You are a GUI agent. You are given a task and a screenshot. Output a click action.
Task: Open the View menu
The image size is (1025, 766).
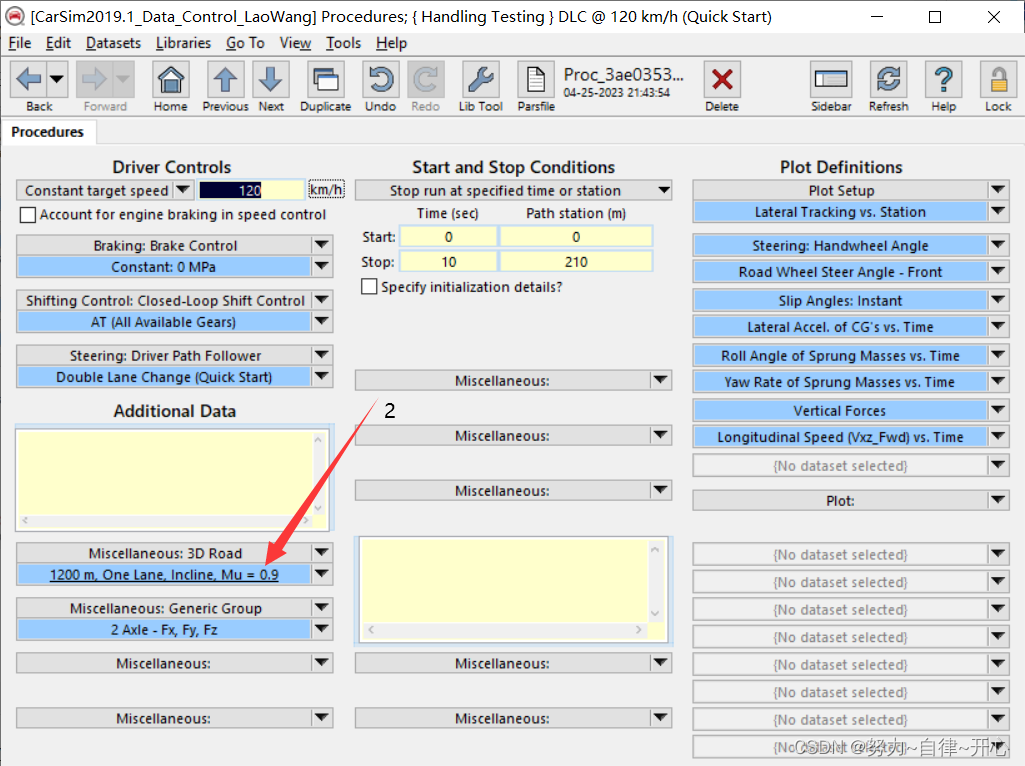click(x=295, y=43)
